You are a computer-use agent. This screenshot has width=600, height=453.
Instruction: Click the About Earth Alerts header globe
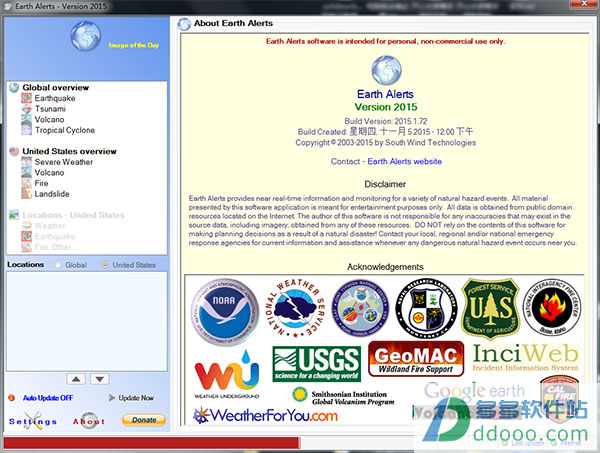pos(184,24)
